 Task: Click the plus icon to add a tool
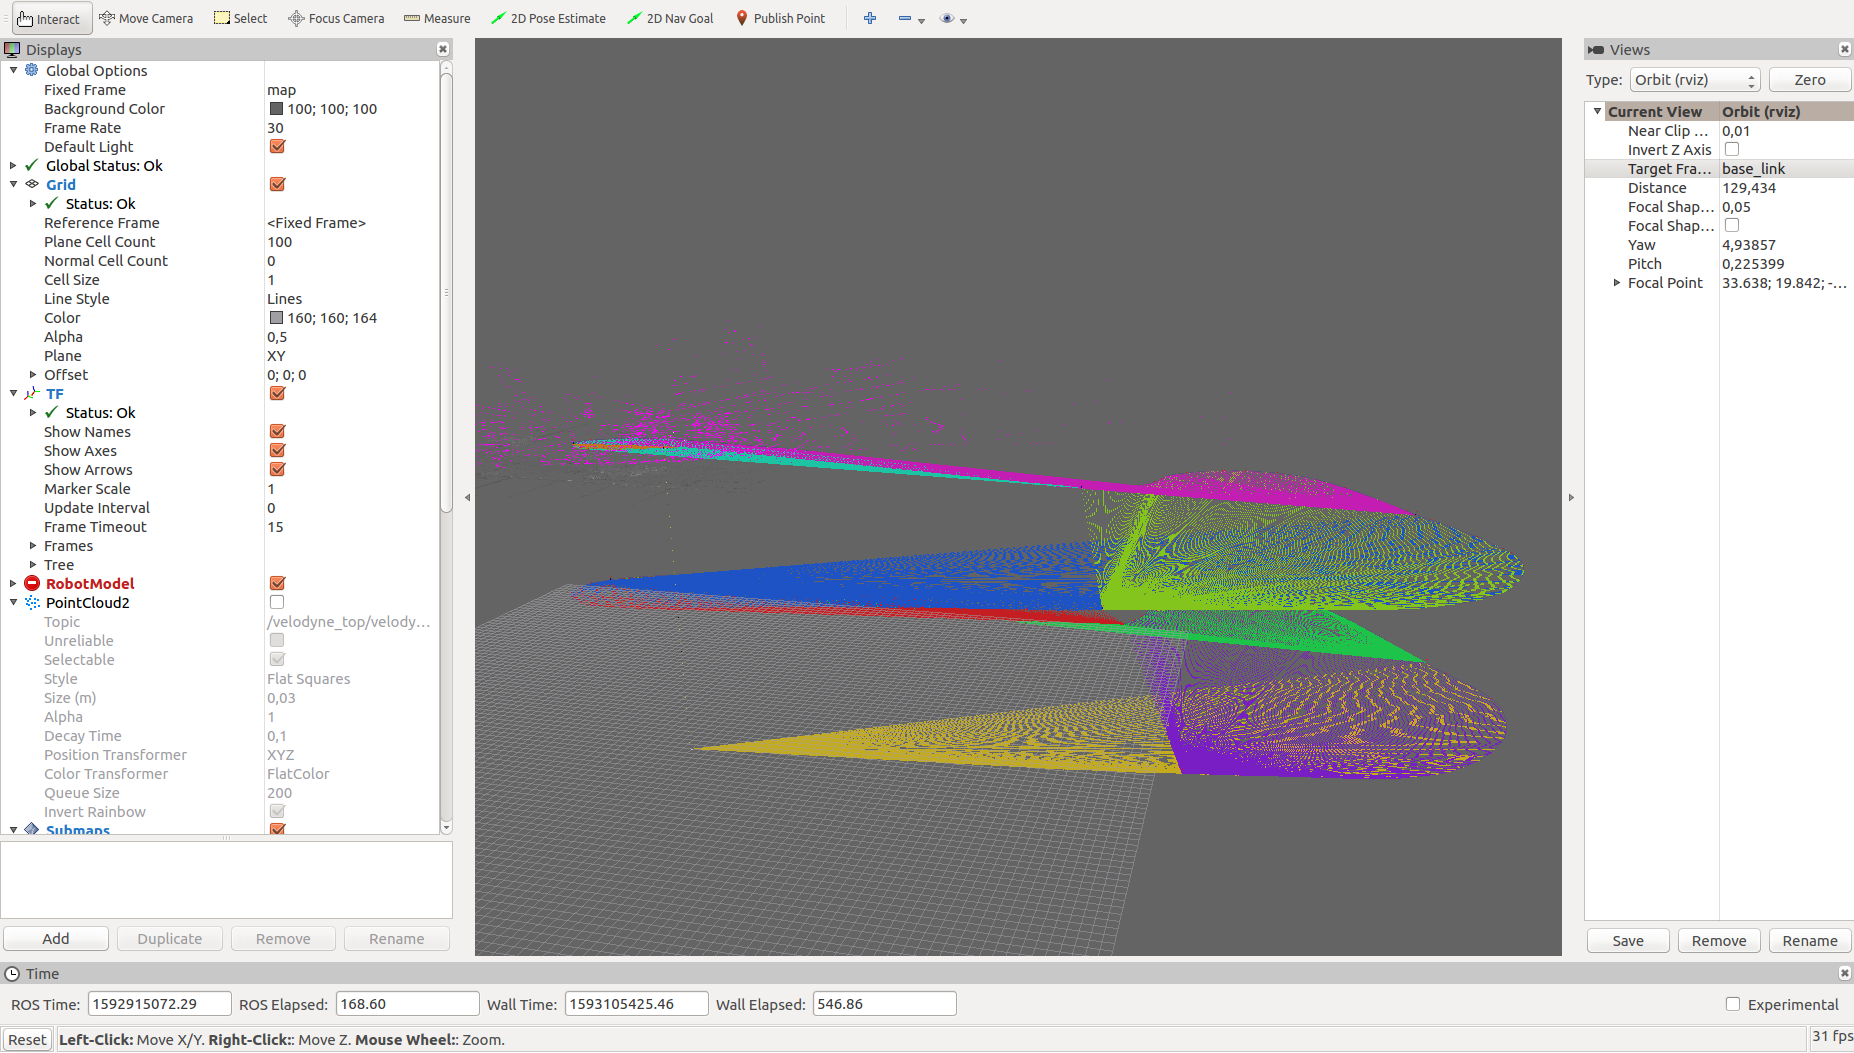pos(869,18)
